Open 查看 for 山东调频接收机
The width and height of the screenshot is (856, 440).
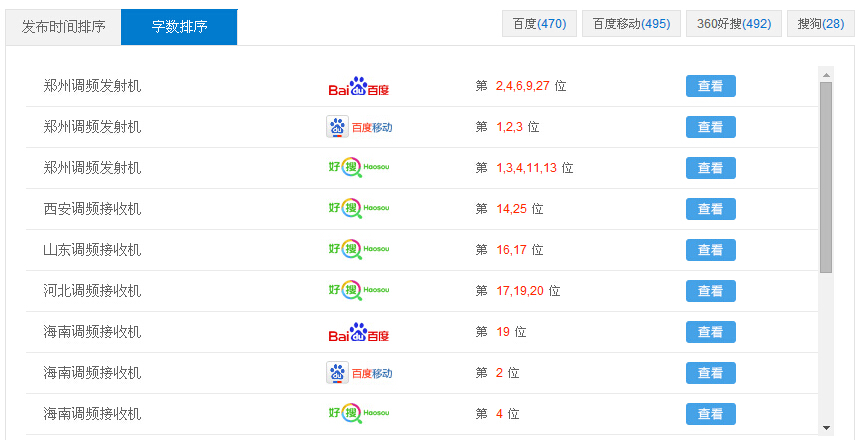click(x=711, y=250)
